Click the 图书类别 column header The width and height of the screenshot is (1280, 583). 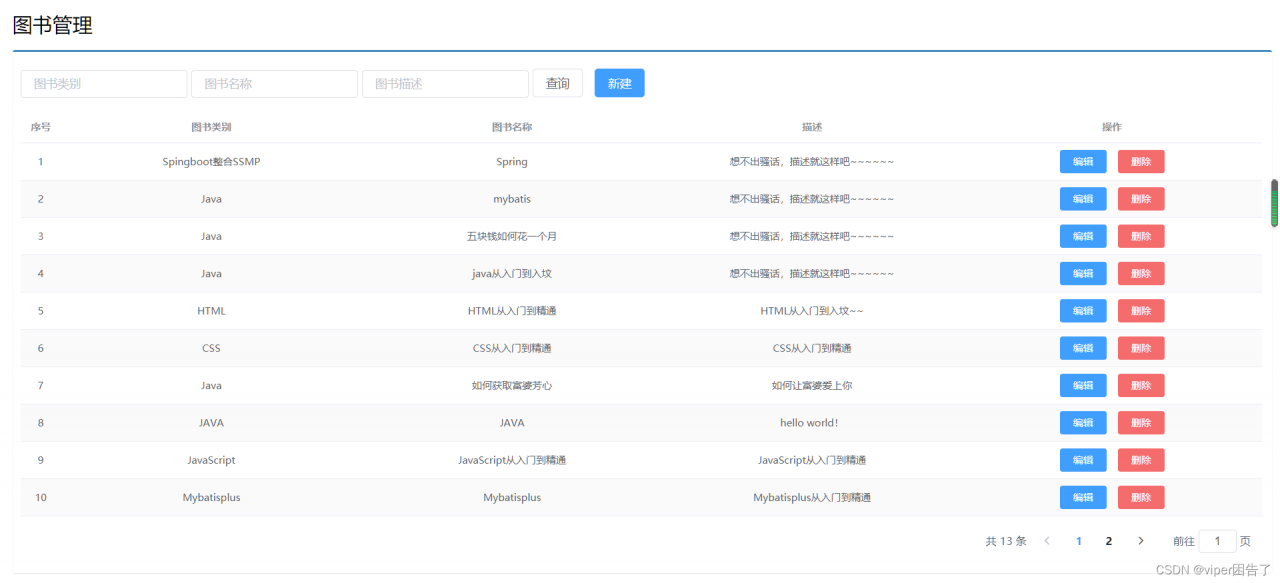tap(211, 127)
